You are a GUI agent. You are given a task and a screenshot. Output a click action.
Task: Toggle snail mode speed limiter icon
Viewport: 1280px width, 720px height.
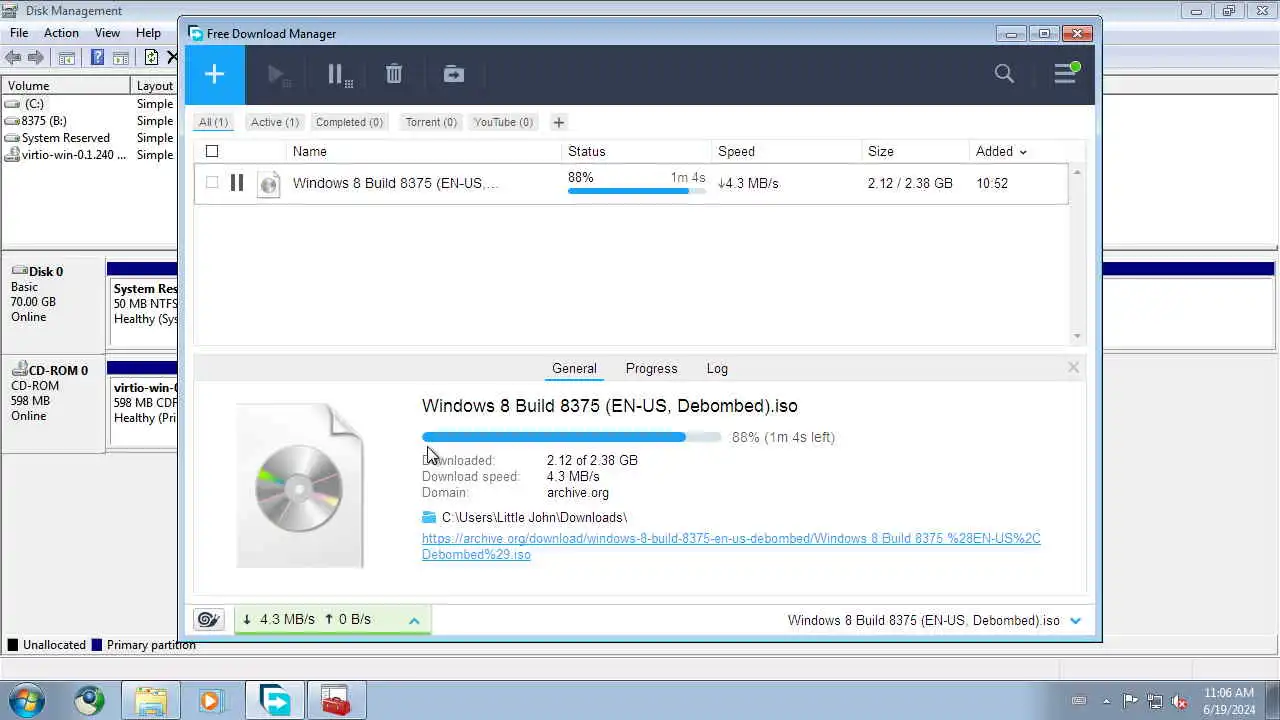tap(208, 619)
